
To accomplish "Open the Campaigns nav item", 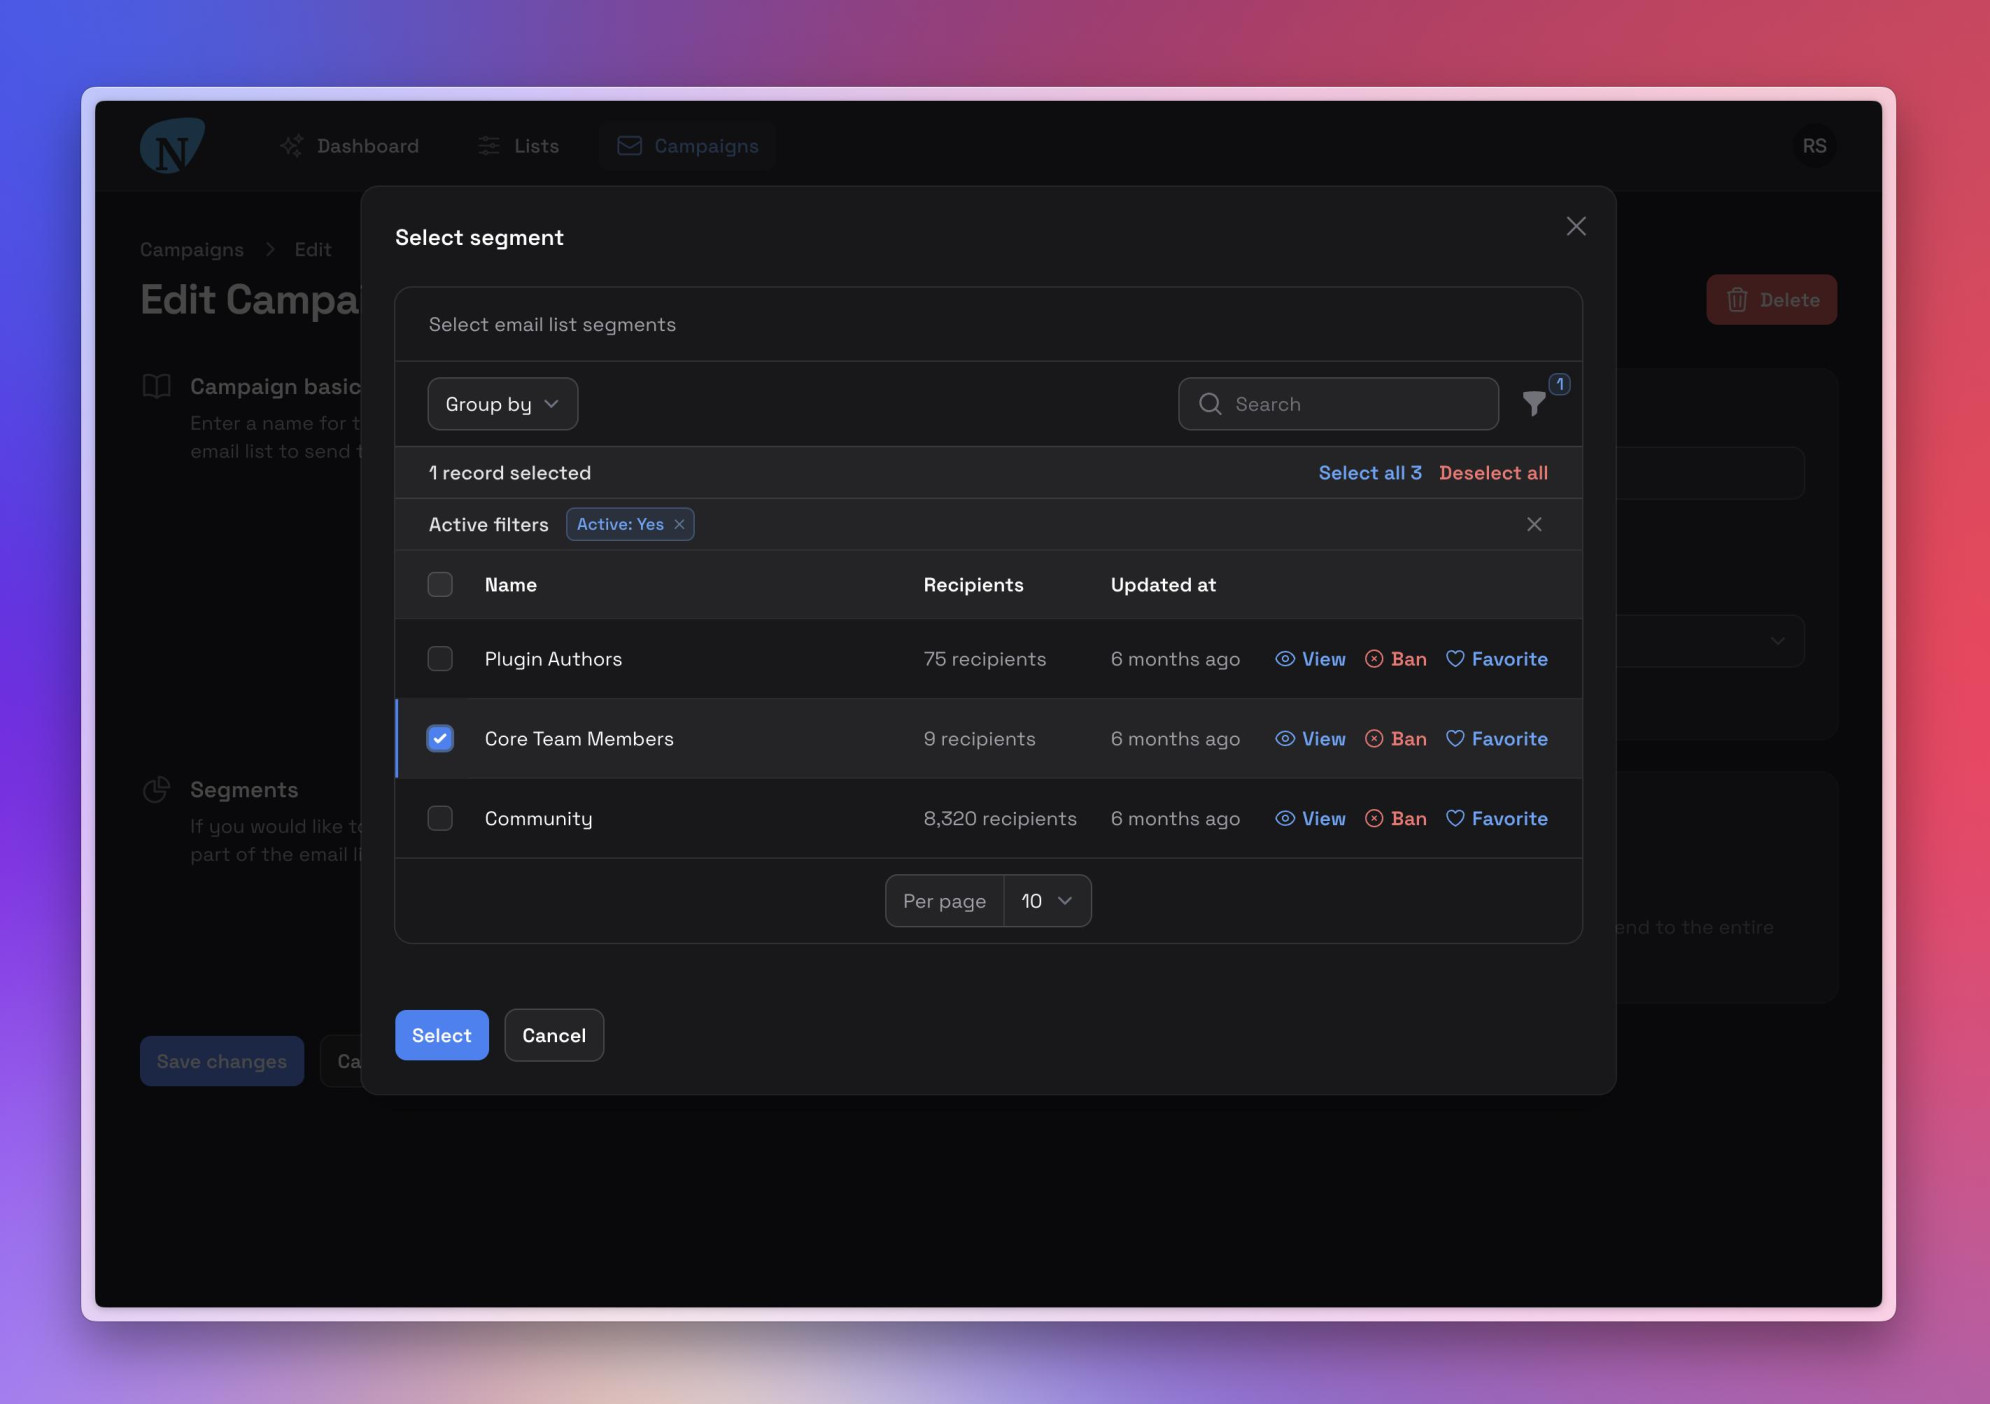I will tap(688, 146).
